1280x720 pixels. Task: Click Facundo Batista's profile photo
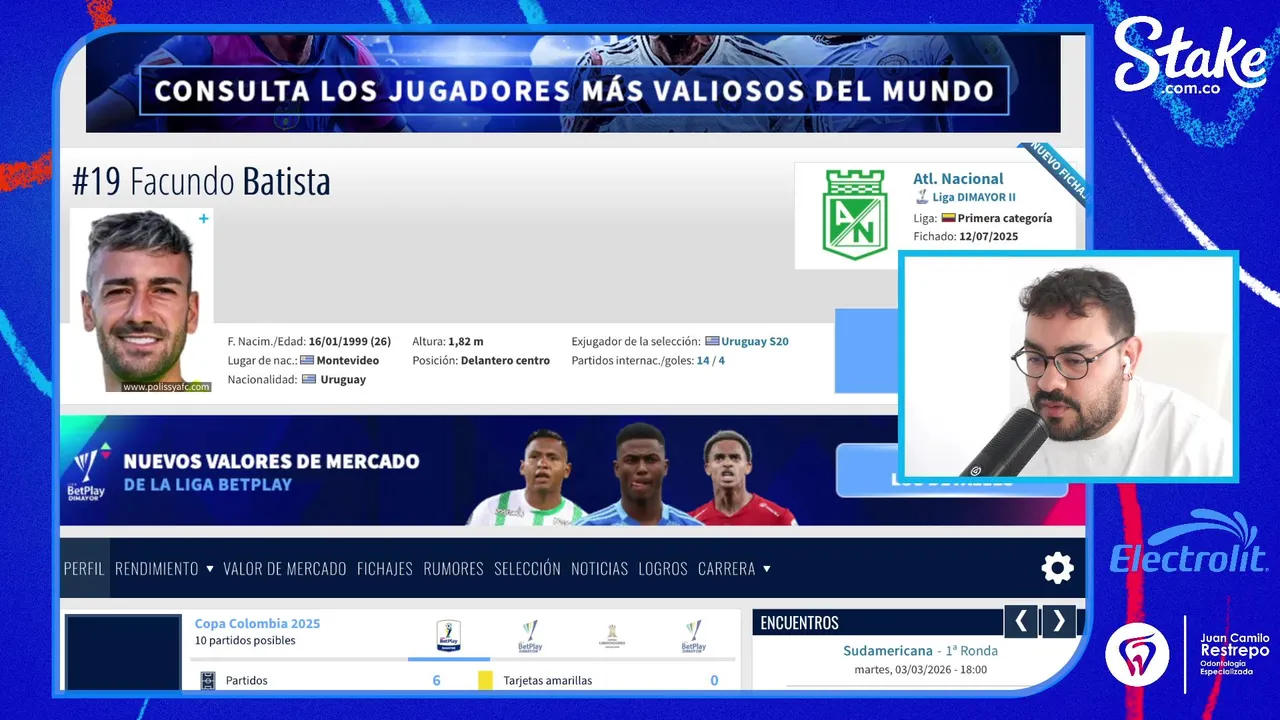(141, 300)
